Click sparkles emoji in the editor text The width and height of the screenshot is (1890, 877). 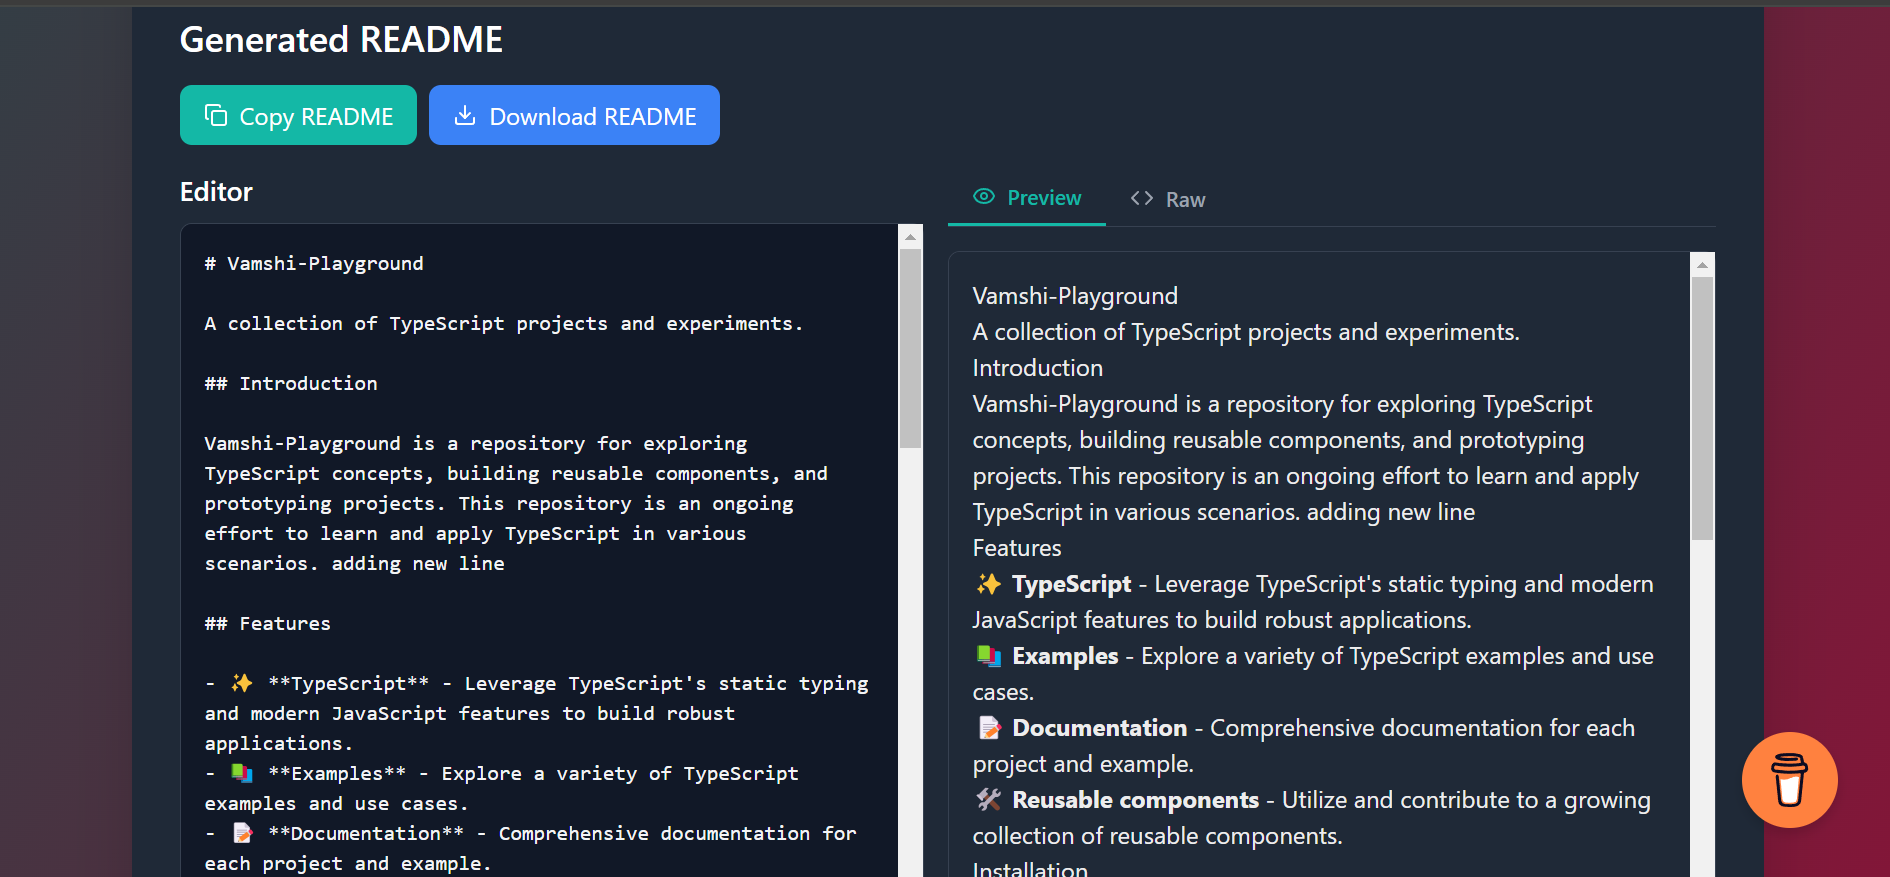click(242, 683)
